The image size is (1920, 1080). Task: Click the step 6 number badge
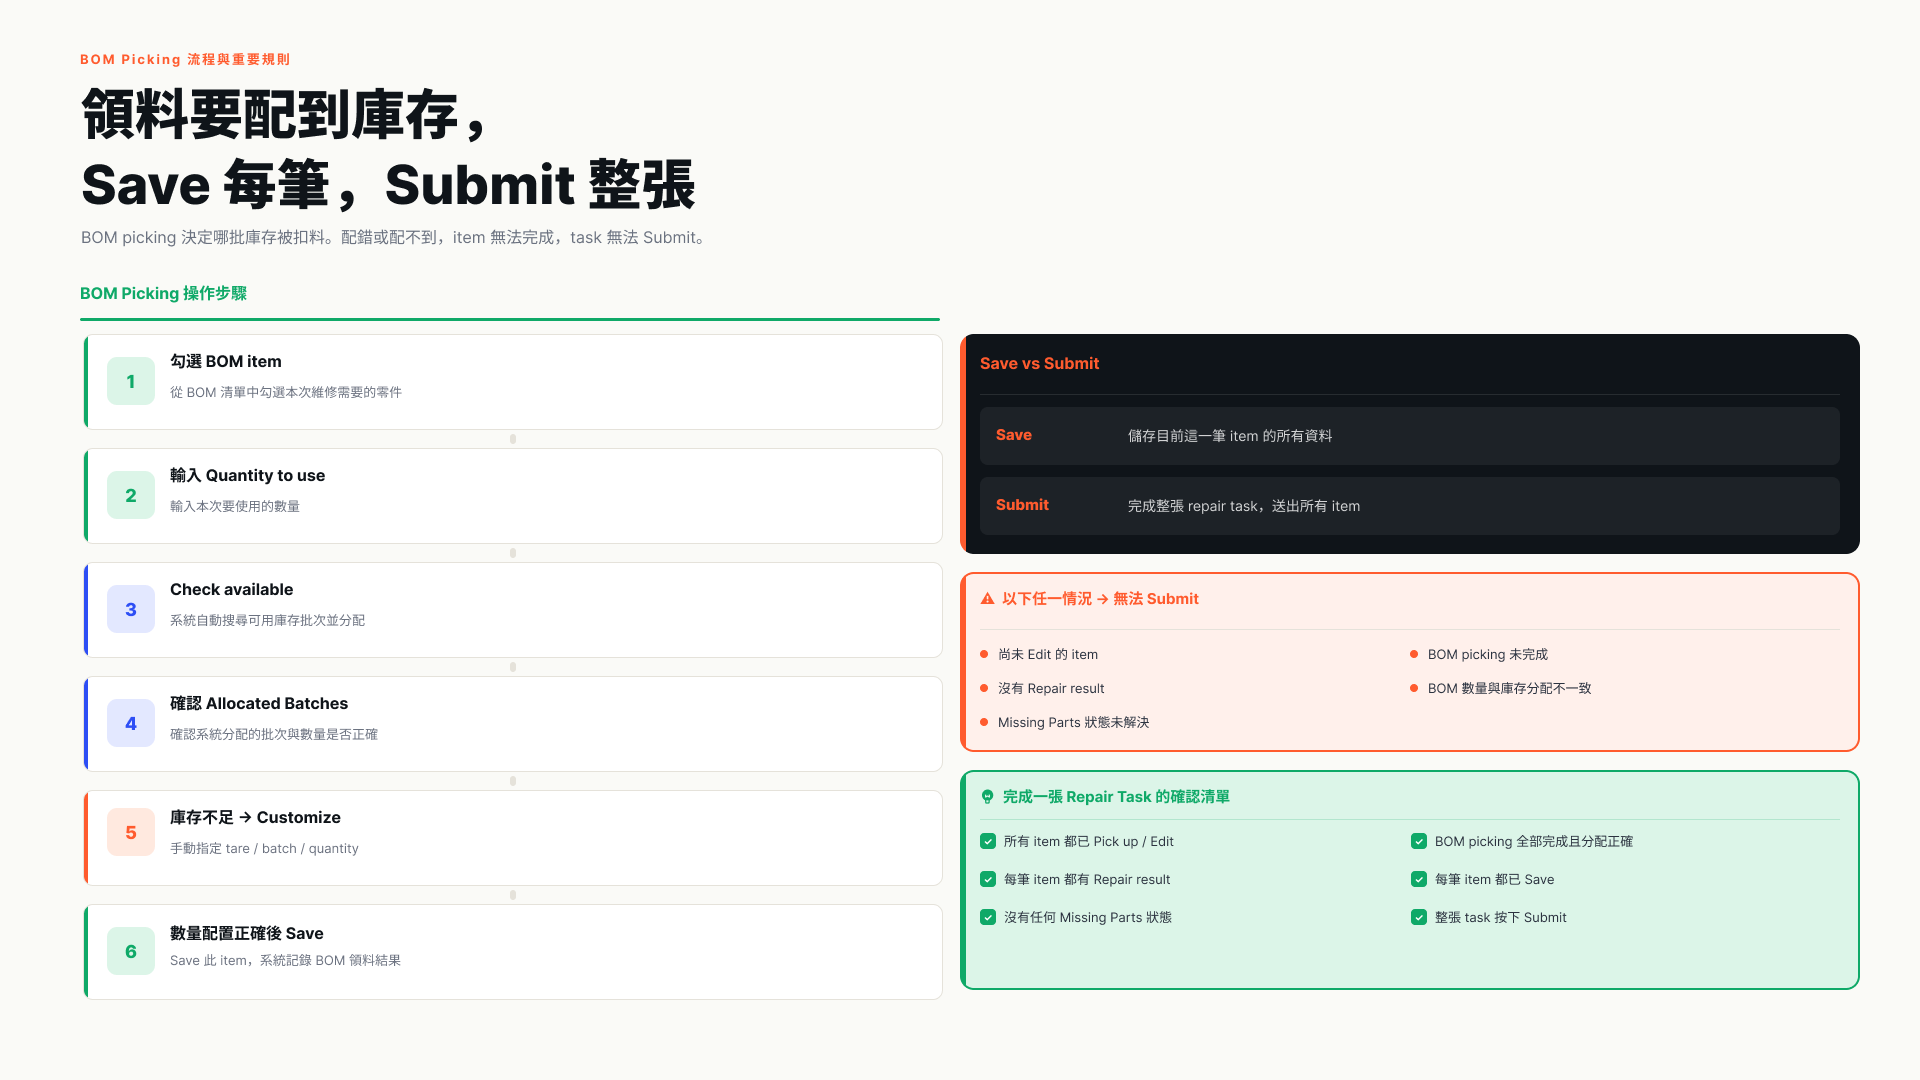click(x=131, y=951)
